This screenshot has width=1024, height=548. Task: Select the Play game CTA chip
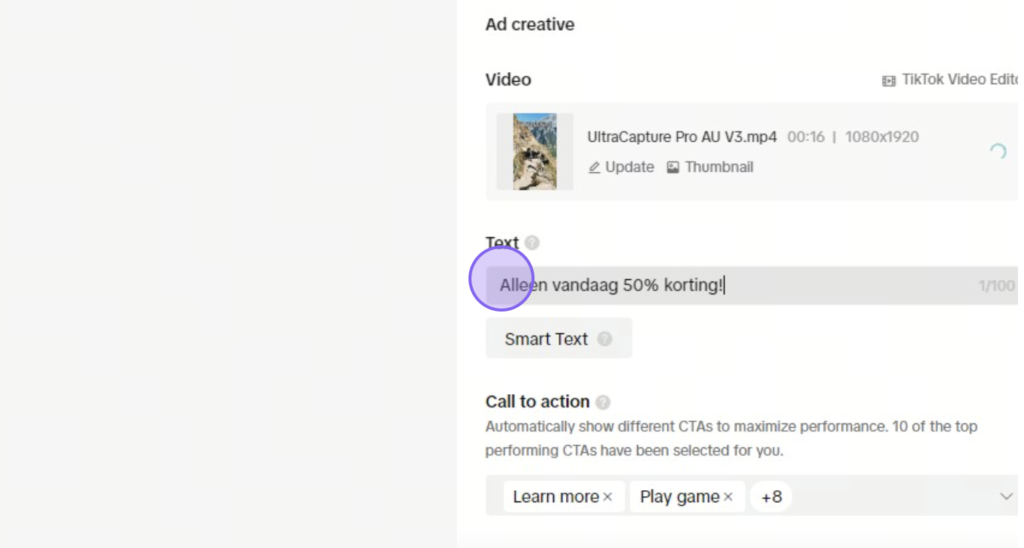coord(679,497)
